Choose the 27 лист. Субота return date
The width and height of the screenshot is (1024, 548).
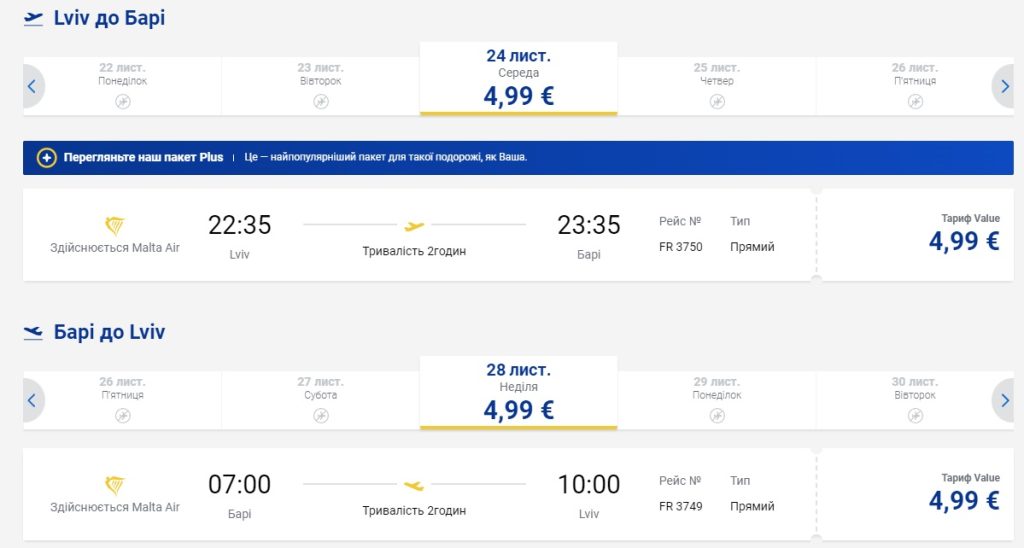(x=320, y=400)
